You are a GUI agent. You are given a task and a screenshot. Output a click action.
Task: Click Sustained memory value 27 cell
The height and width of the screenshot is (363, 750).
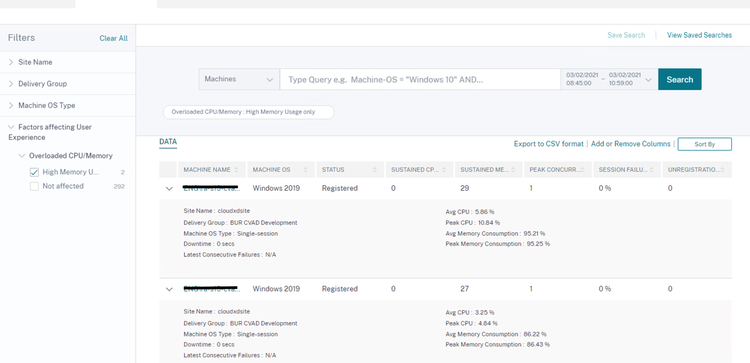(464, 289)
